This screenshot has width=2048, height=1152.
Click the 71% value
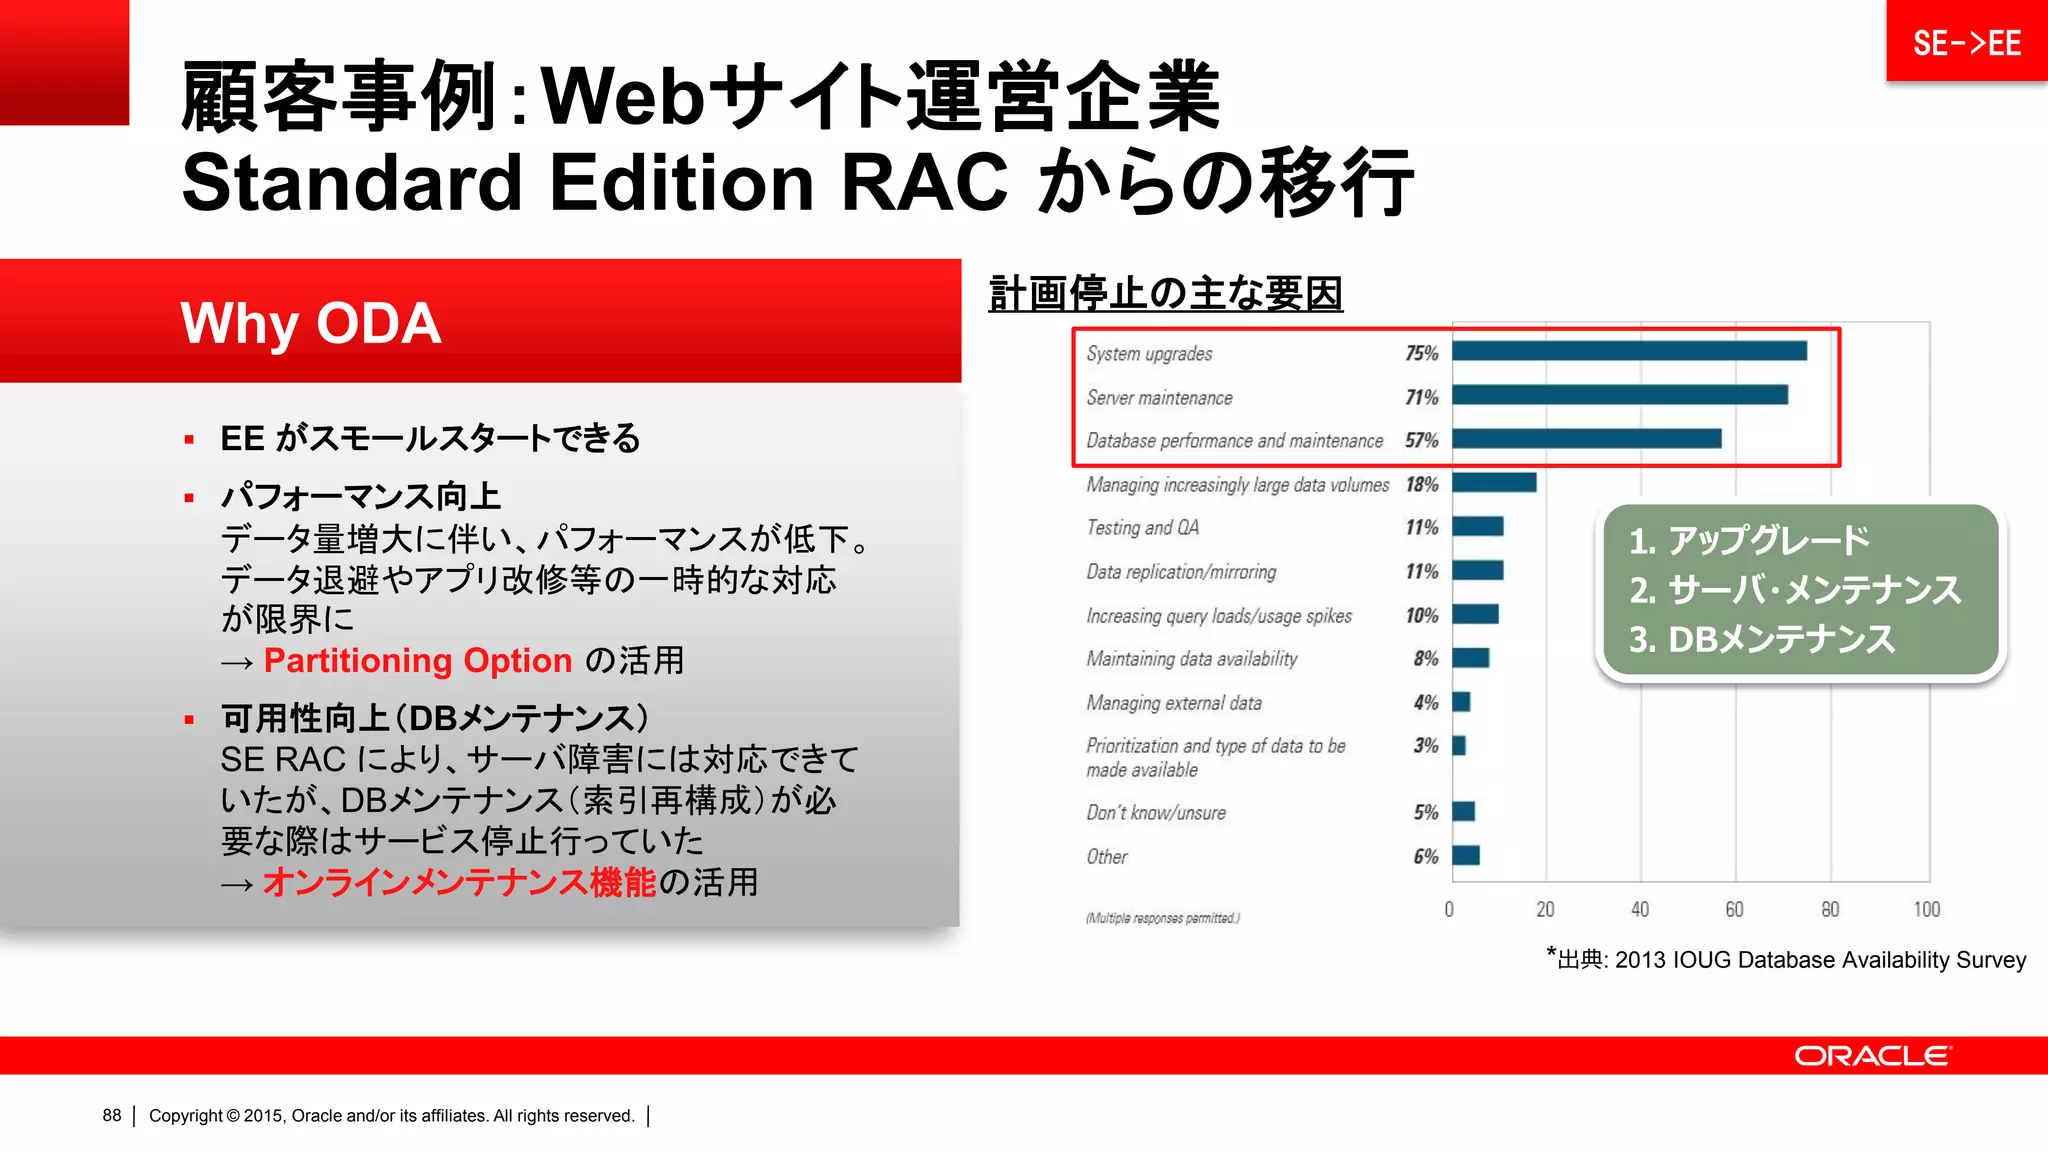(1422, 397)
